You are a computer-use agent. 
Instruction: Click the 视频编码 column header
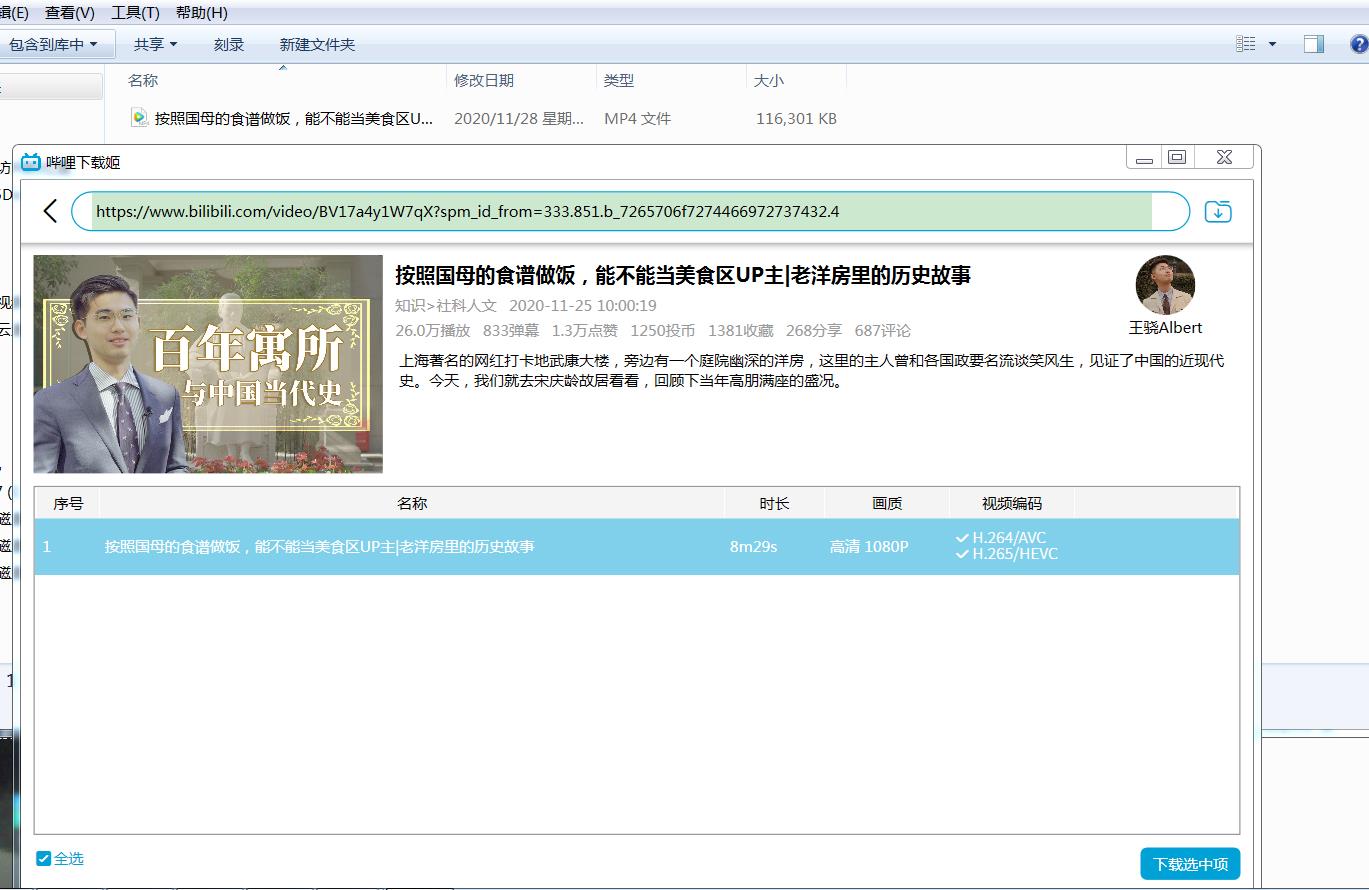tap(1011, 503)
